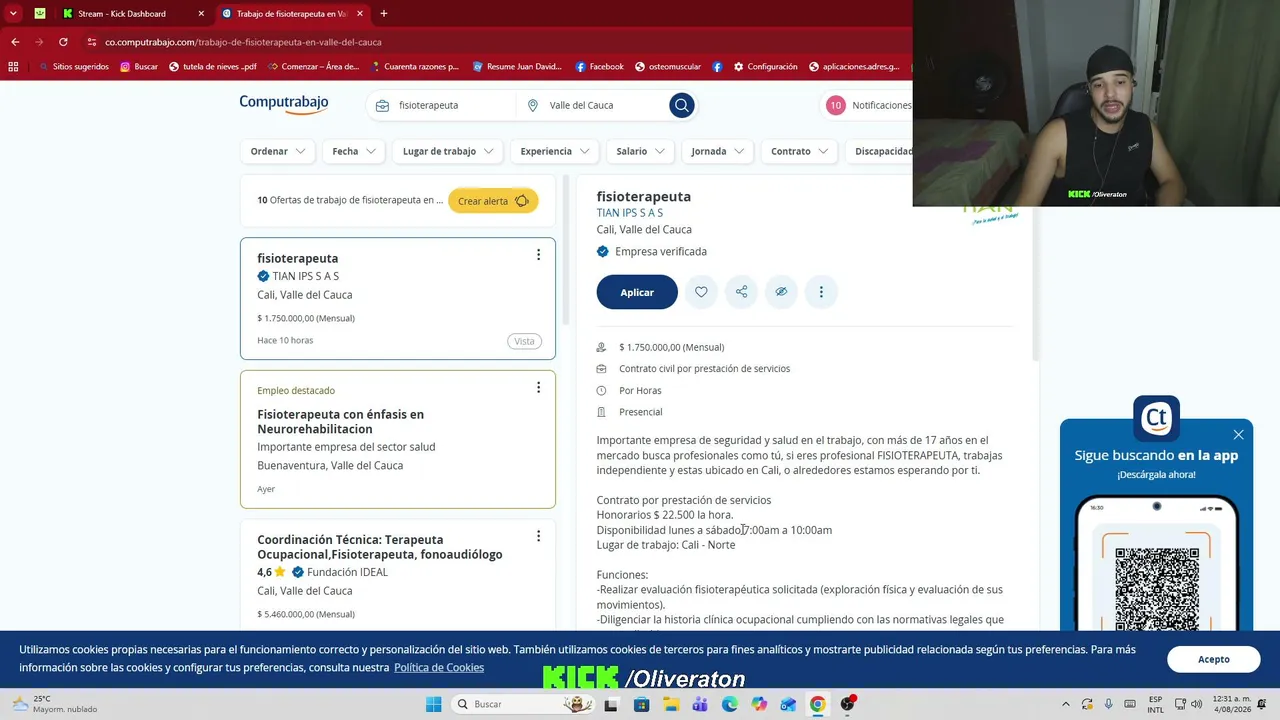Share the fisioterapeuta job offer
Screen dimensions: 1280x720
(x=741, y=292)
